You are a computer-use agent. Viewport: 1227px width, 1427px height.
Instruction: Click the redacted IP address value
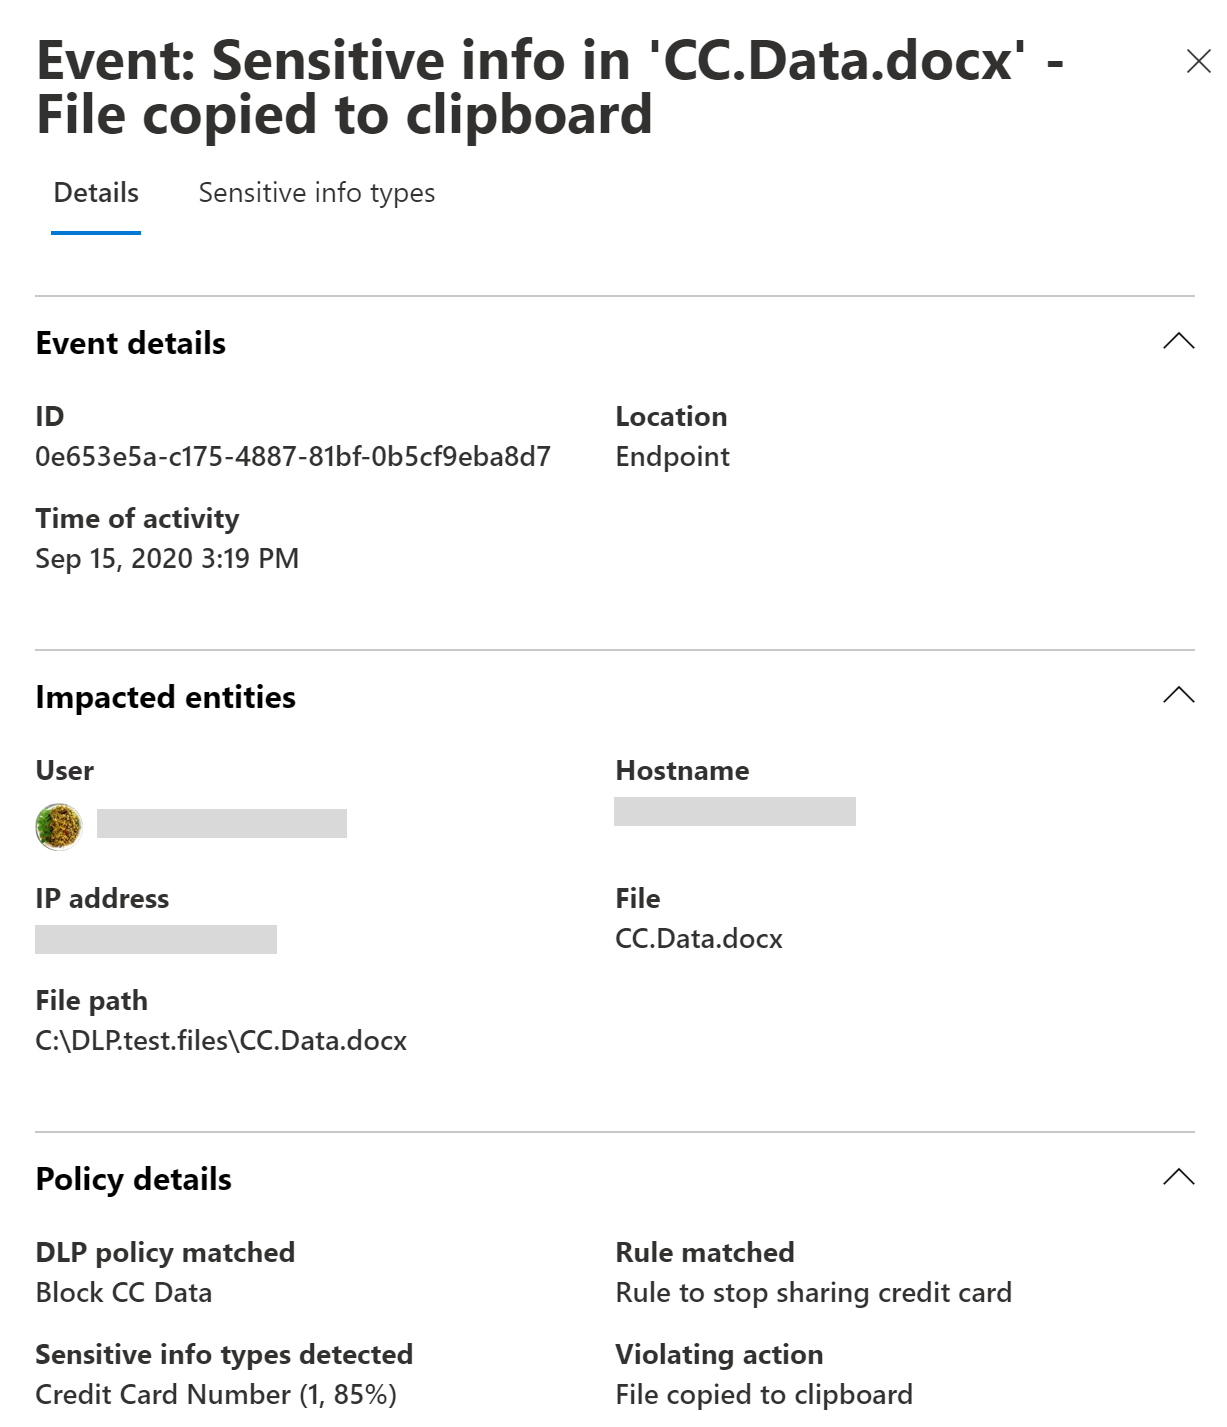pos(156,939)
